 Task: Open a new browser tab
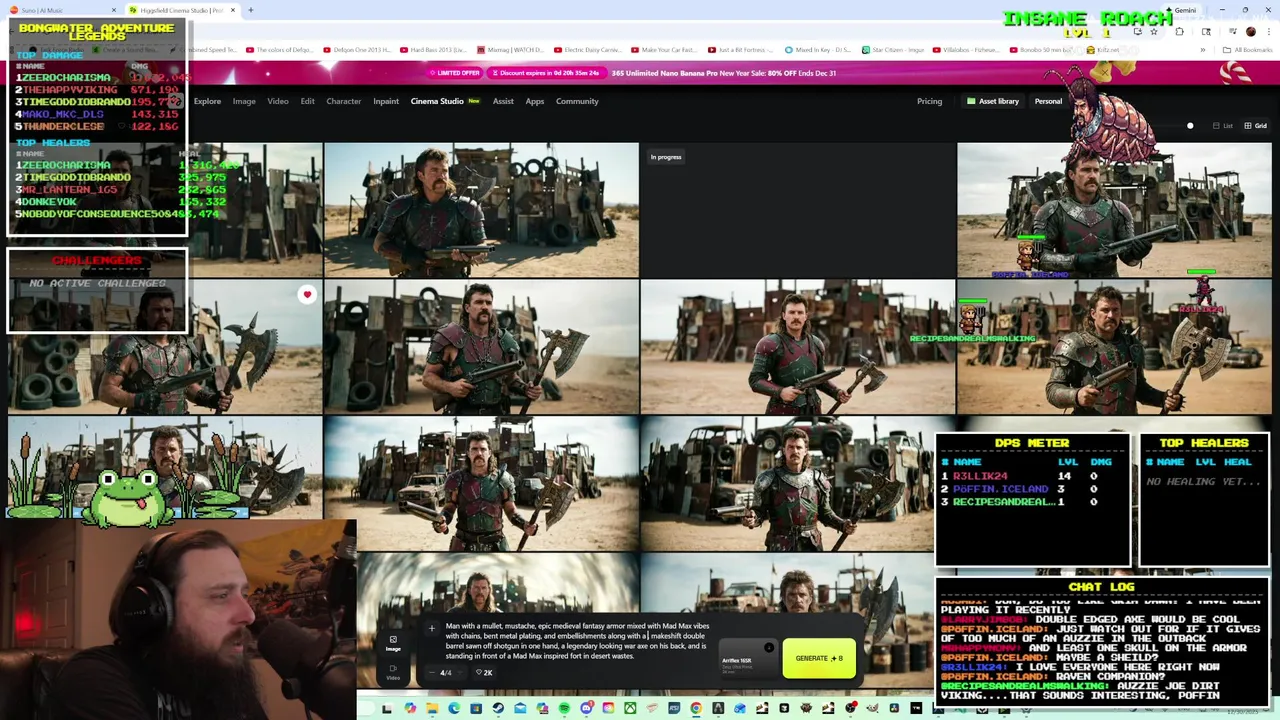click(251, 10)
